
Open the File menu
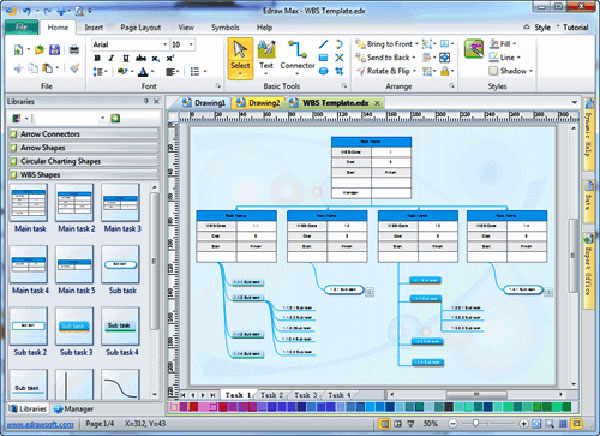coord(22,27)
